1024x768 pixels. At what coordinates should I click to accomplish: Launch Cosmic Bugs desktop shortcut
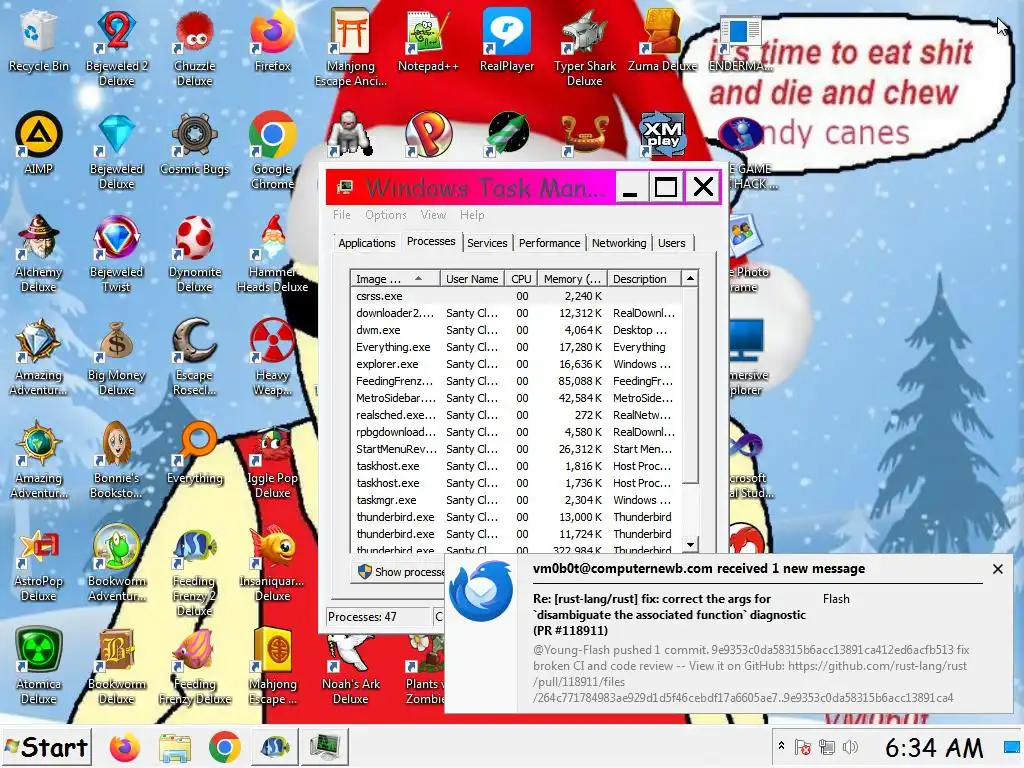pyautogui.click(x=195, y=144)
